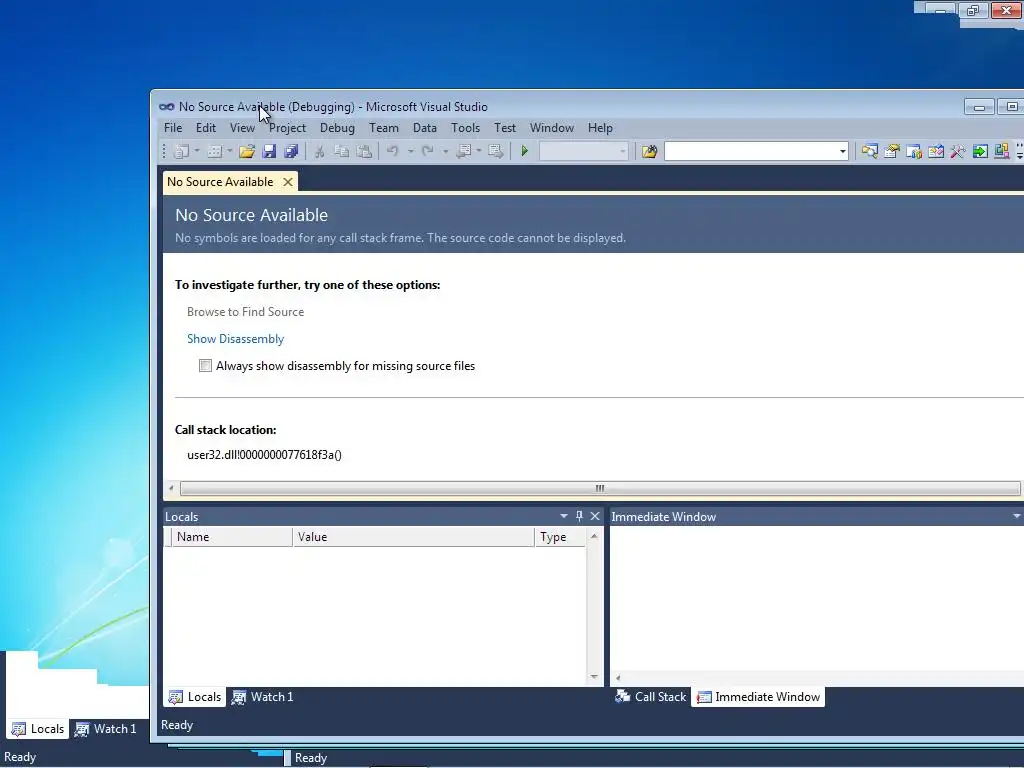1024x768 pixels.
Task: Open the Toolbox hammer-and-wrench icon
Action: 958,152
